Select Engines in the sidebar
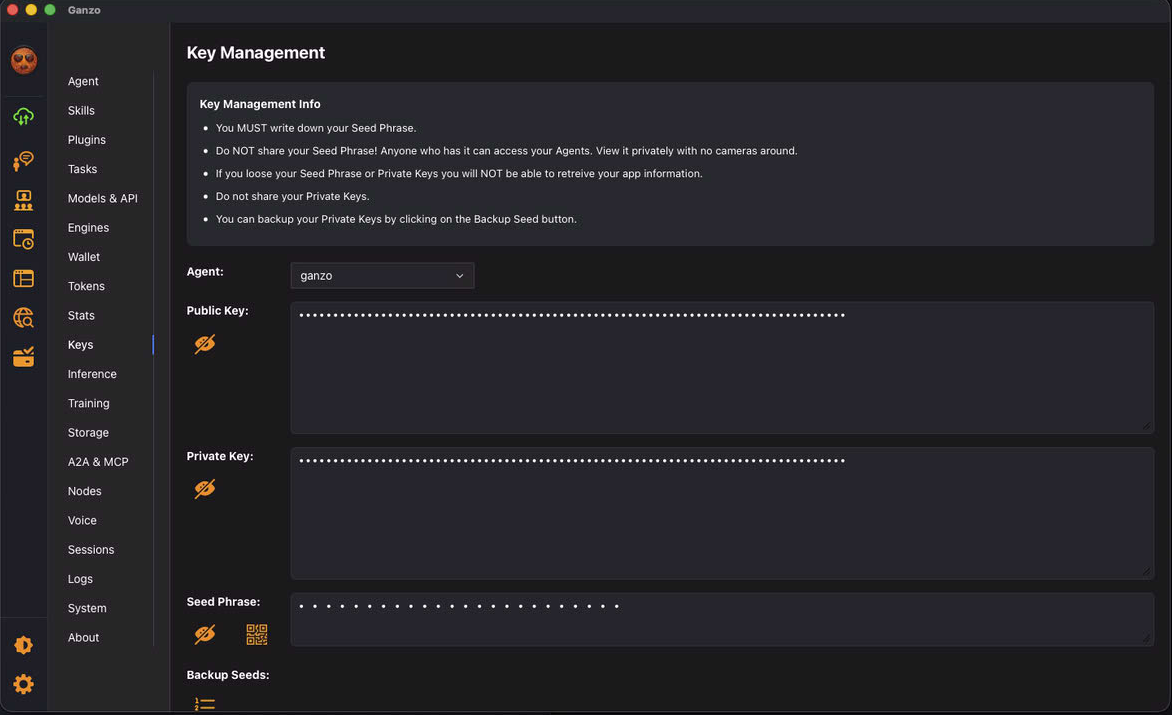Viewport: 1172px width, 715px height. 88,227
